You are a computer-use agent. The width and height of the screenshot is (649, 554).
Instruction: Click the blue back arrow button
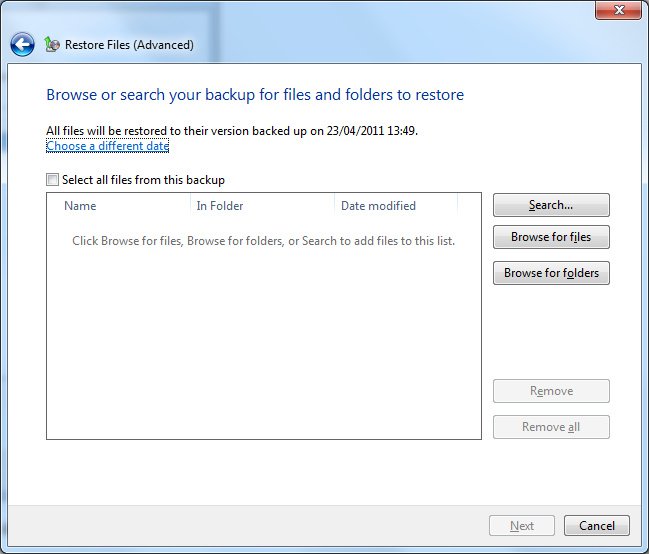tap(22, 44)
